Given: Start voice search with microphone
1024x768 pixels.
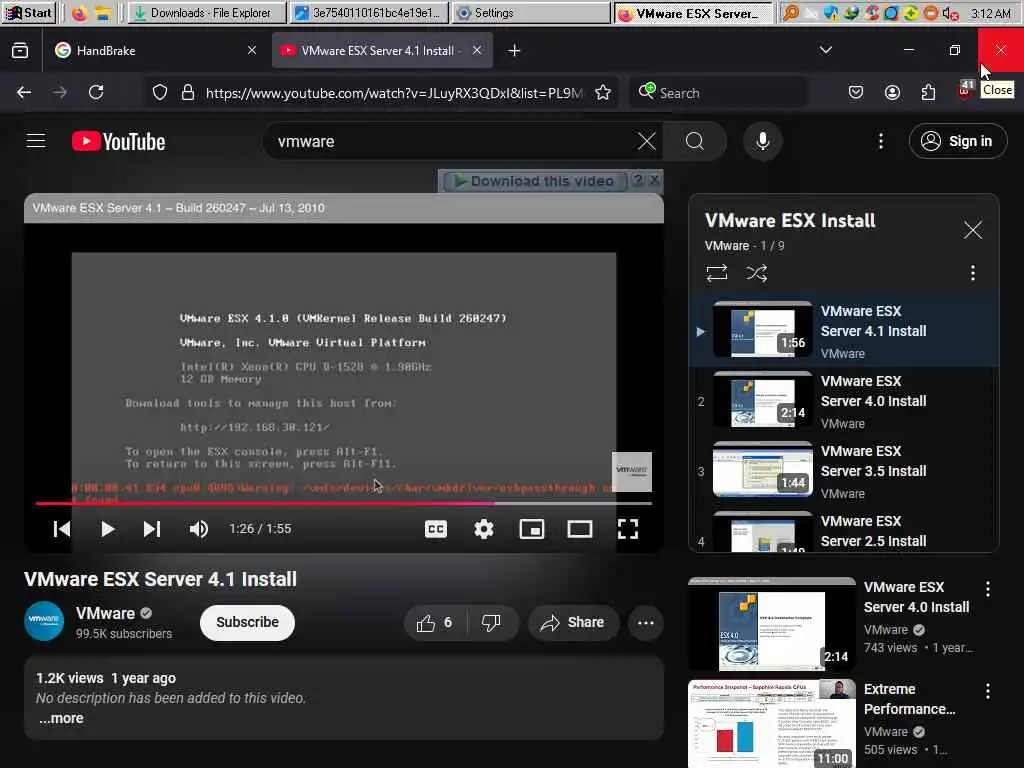Looking at the screenshot, I should tap(763, 141).
